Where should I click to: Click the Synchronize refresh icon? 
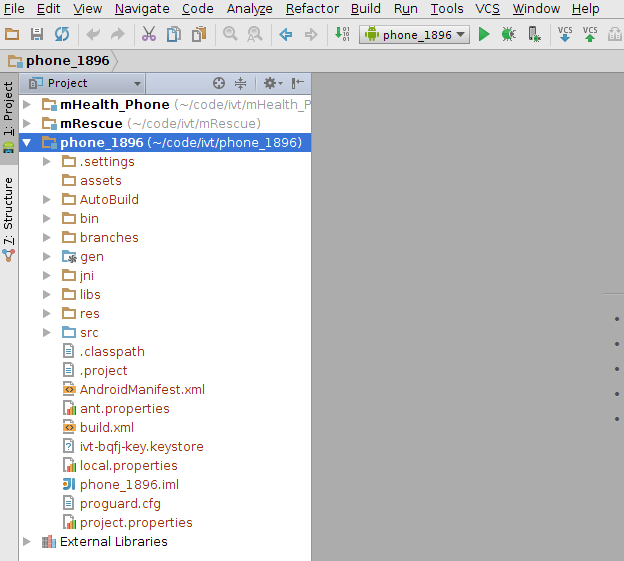coord(62,35)
